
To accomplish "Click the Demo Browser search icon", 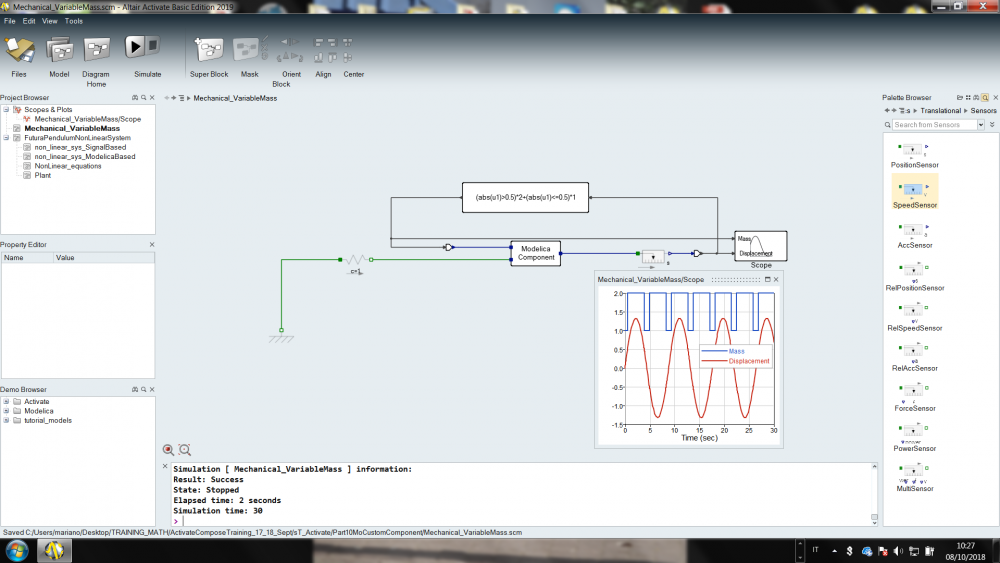I will [x=143, y=390].
